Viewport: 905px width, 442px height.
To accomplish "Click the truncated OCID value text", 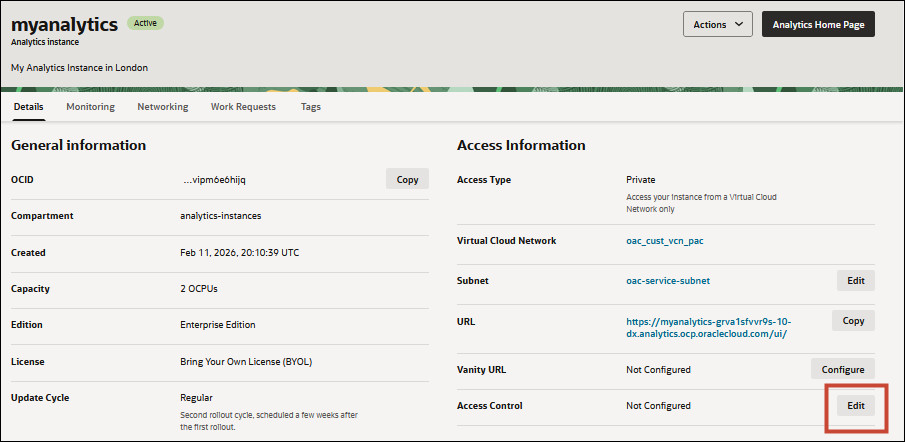I will pos(214,180).
